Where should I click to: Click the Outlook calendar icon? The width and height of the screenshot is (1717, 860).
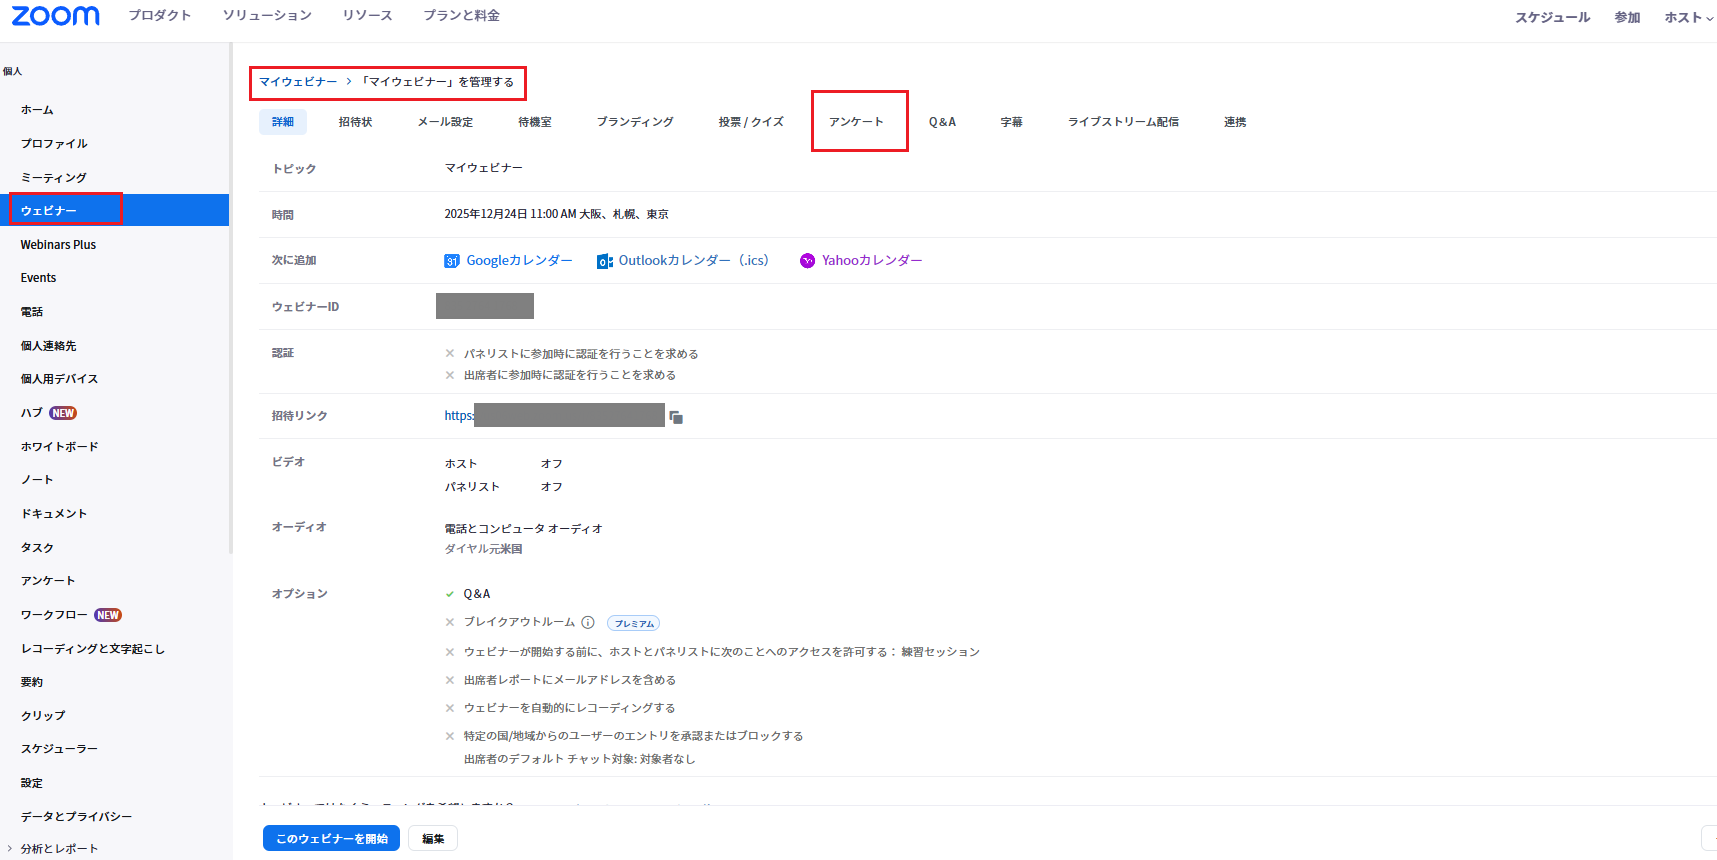click(604, 261)
